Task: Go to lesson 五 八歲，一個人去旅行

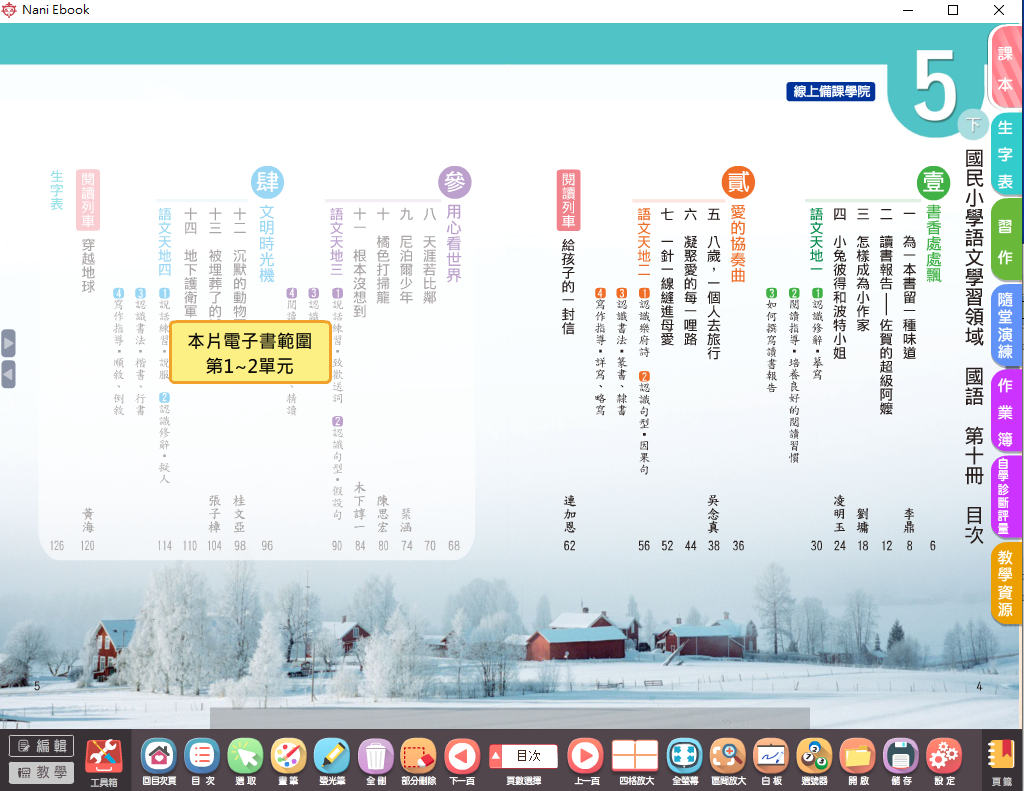Action: pyautogui.click(x=713, y=290)
